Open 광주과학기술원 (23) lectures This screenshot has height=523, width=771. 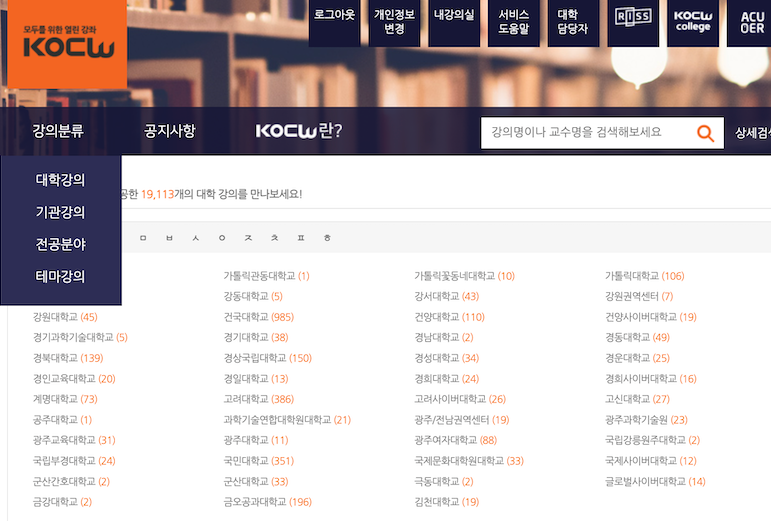tap(646, 420)
